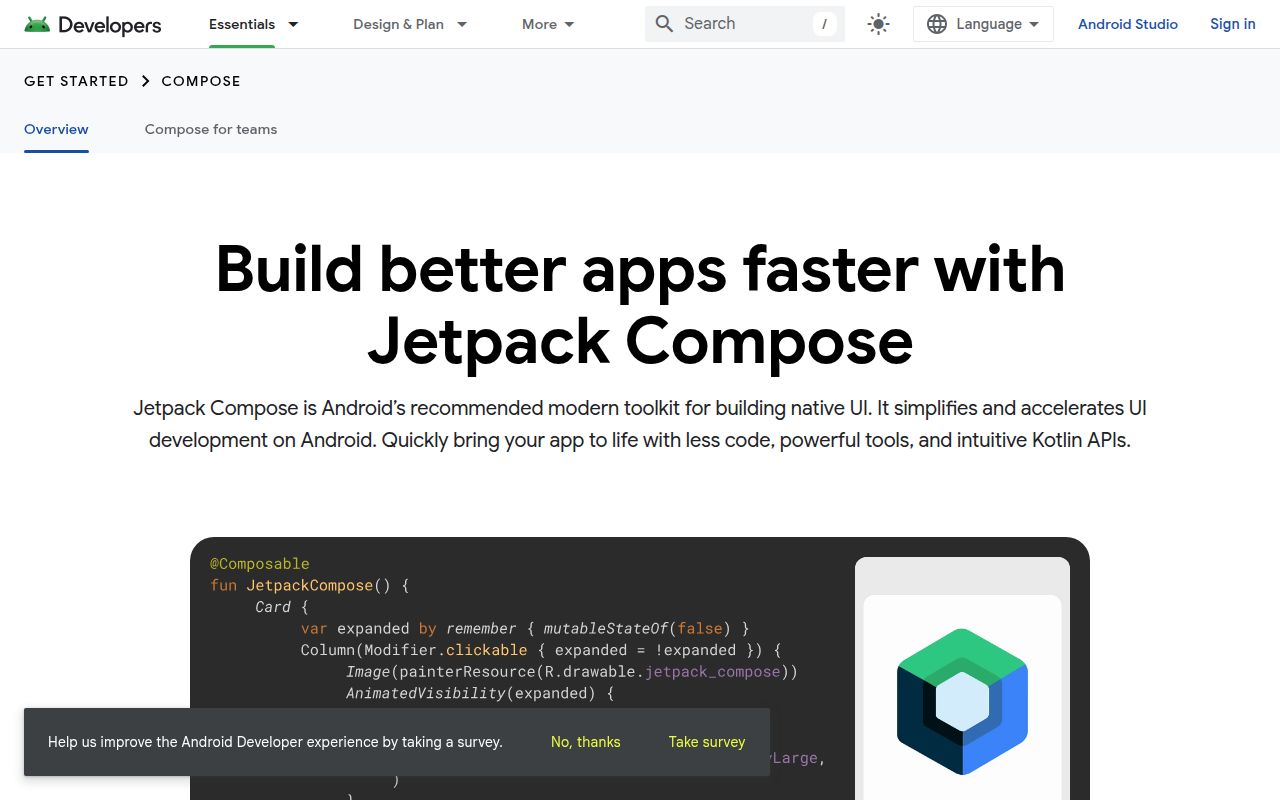This screenshot has height=800, width=1280.
Task: Click the search magnifier icon
Action: (664, 23)
